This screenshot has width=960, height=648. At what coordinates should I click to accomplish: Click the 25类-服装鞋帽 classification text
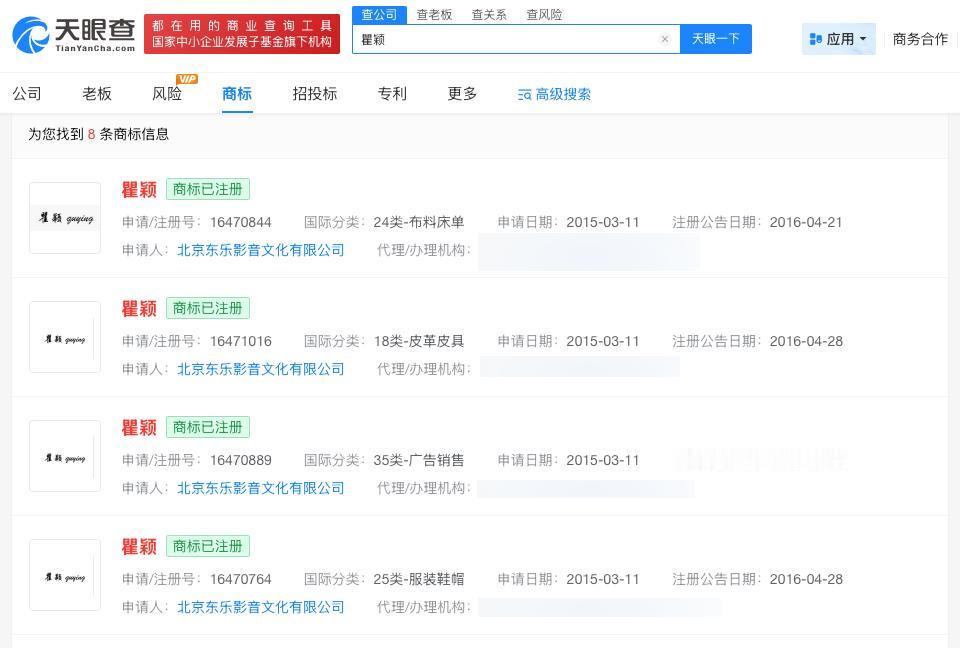click(419, 579)
